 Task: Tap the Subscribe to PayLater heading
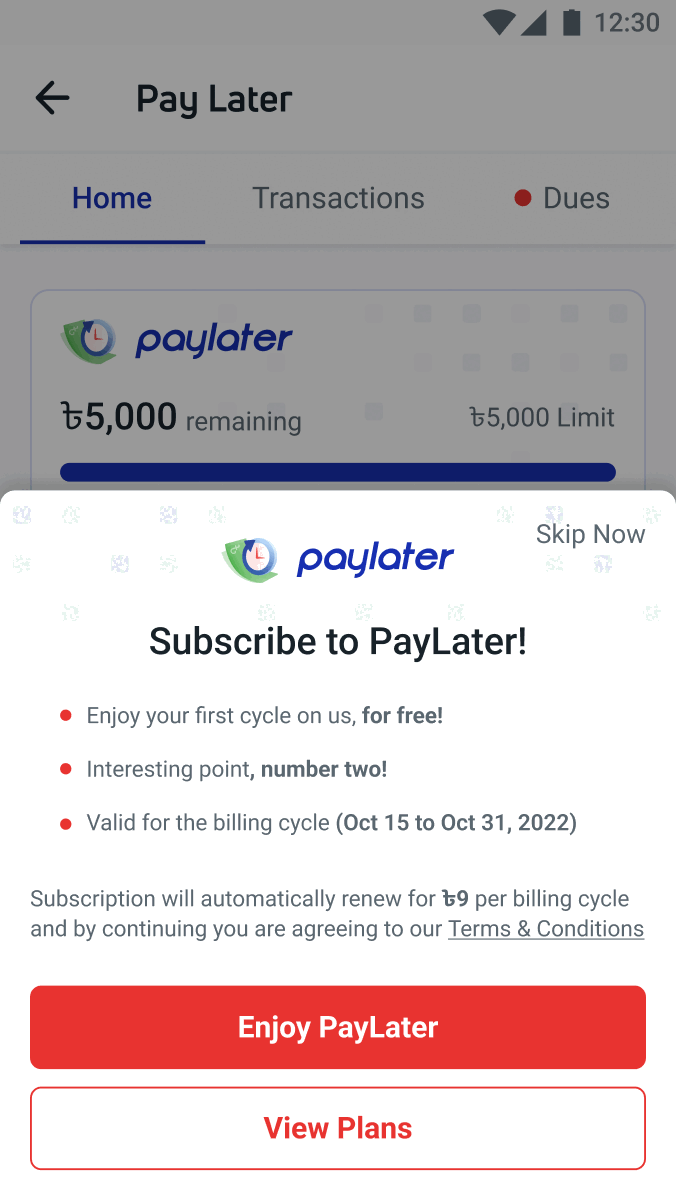tap(338, 641)
